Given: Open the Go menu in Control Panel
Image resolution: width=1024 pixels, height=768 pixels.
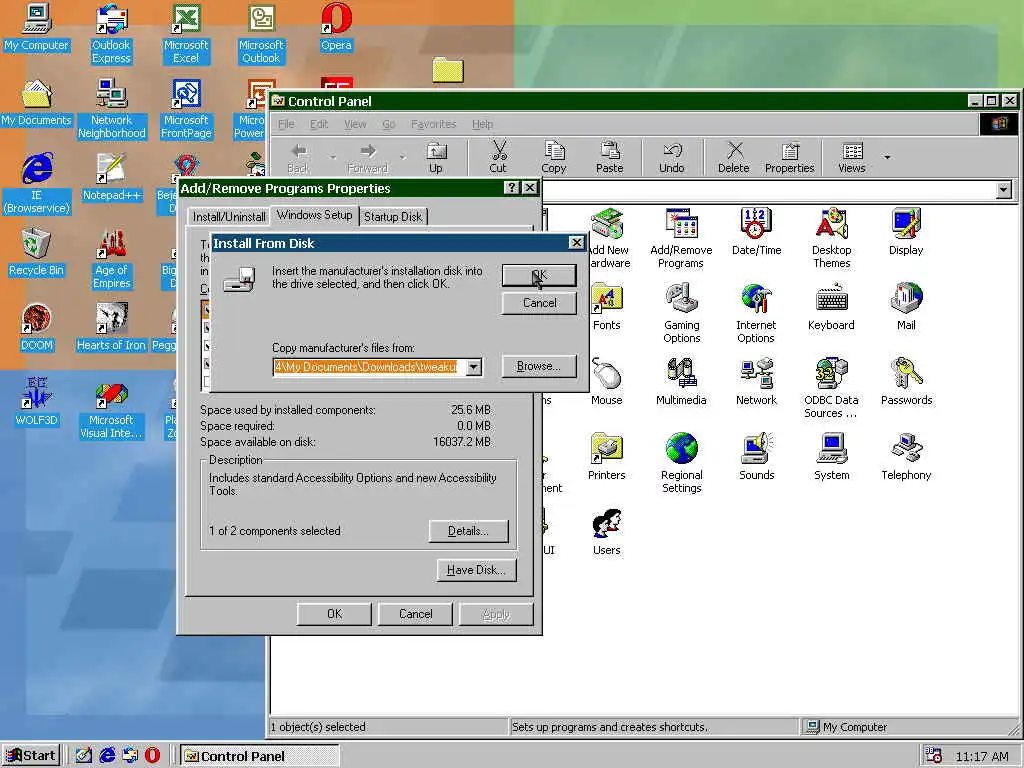Looking at the screenshot, I should 389,124.
